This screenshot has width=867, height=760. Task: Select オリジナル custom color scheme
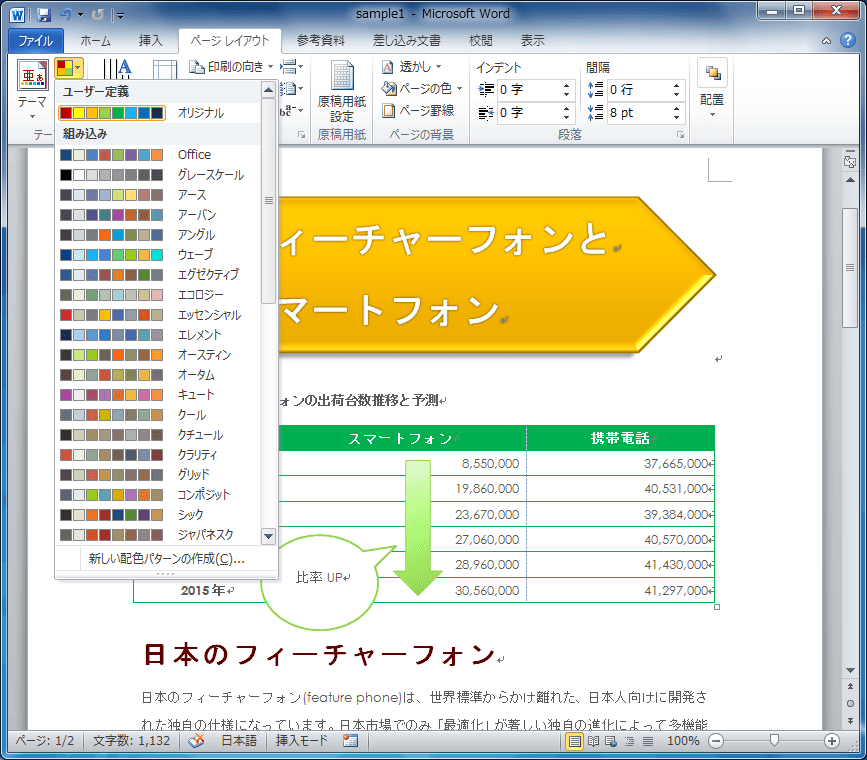(158, 113)
